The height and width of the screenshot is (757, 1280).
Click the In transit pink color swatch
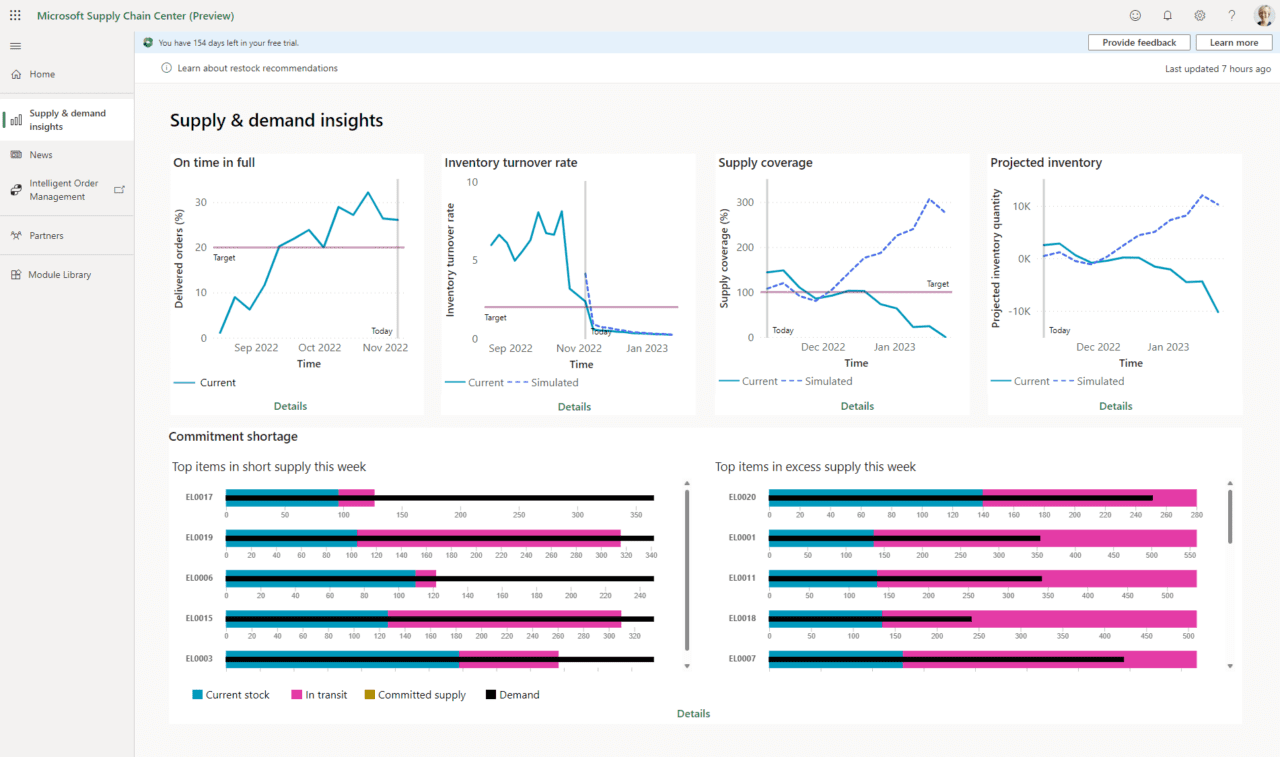tap(295, 694)
